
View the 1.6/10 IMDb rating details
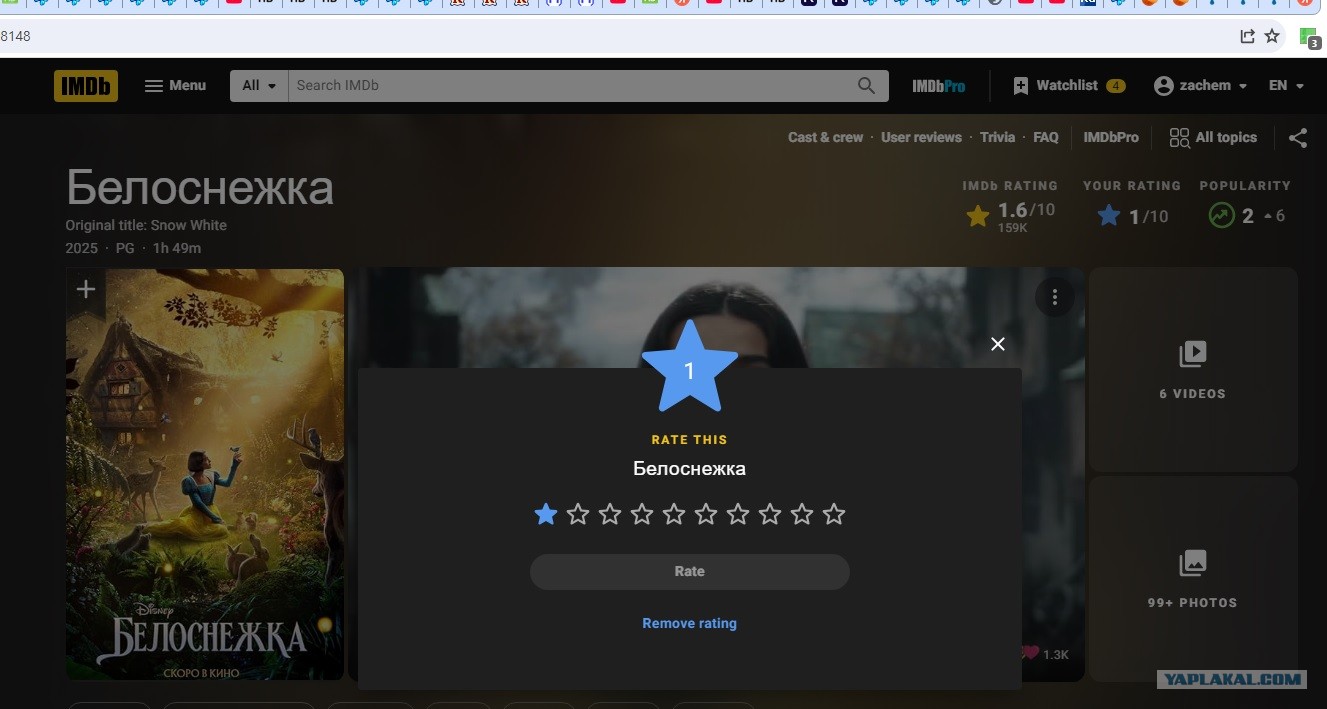[1010, 215]
